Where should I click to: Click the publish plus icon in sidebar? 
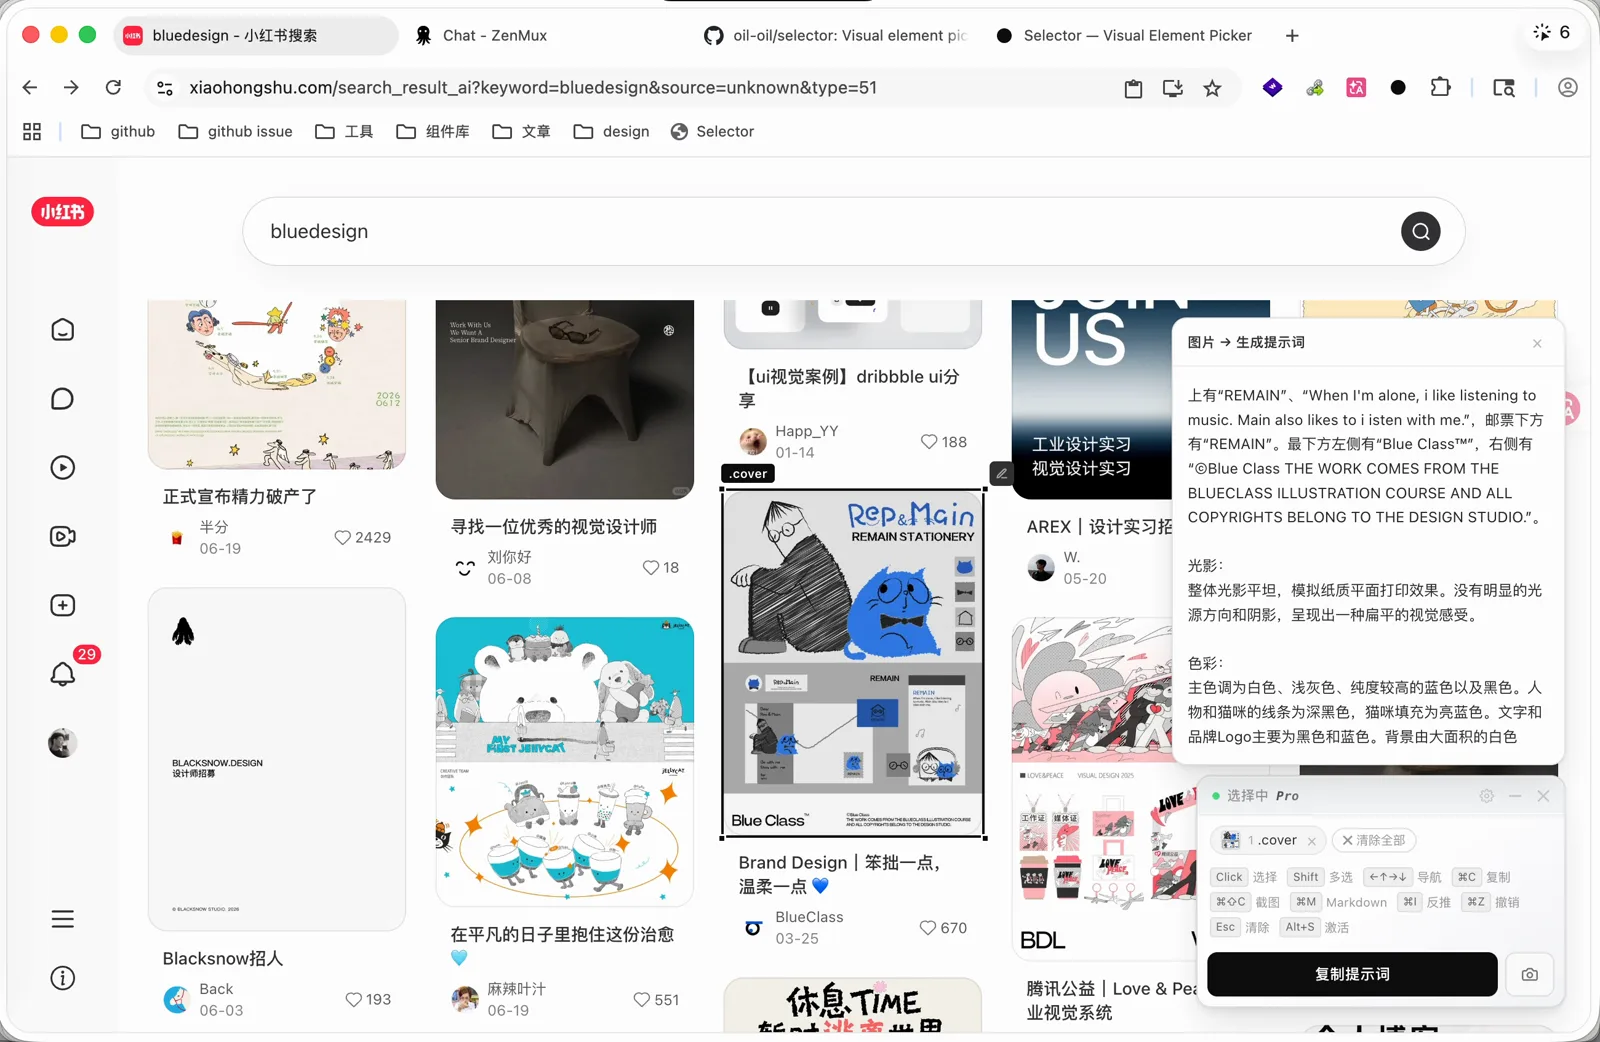(62, 605)
